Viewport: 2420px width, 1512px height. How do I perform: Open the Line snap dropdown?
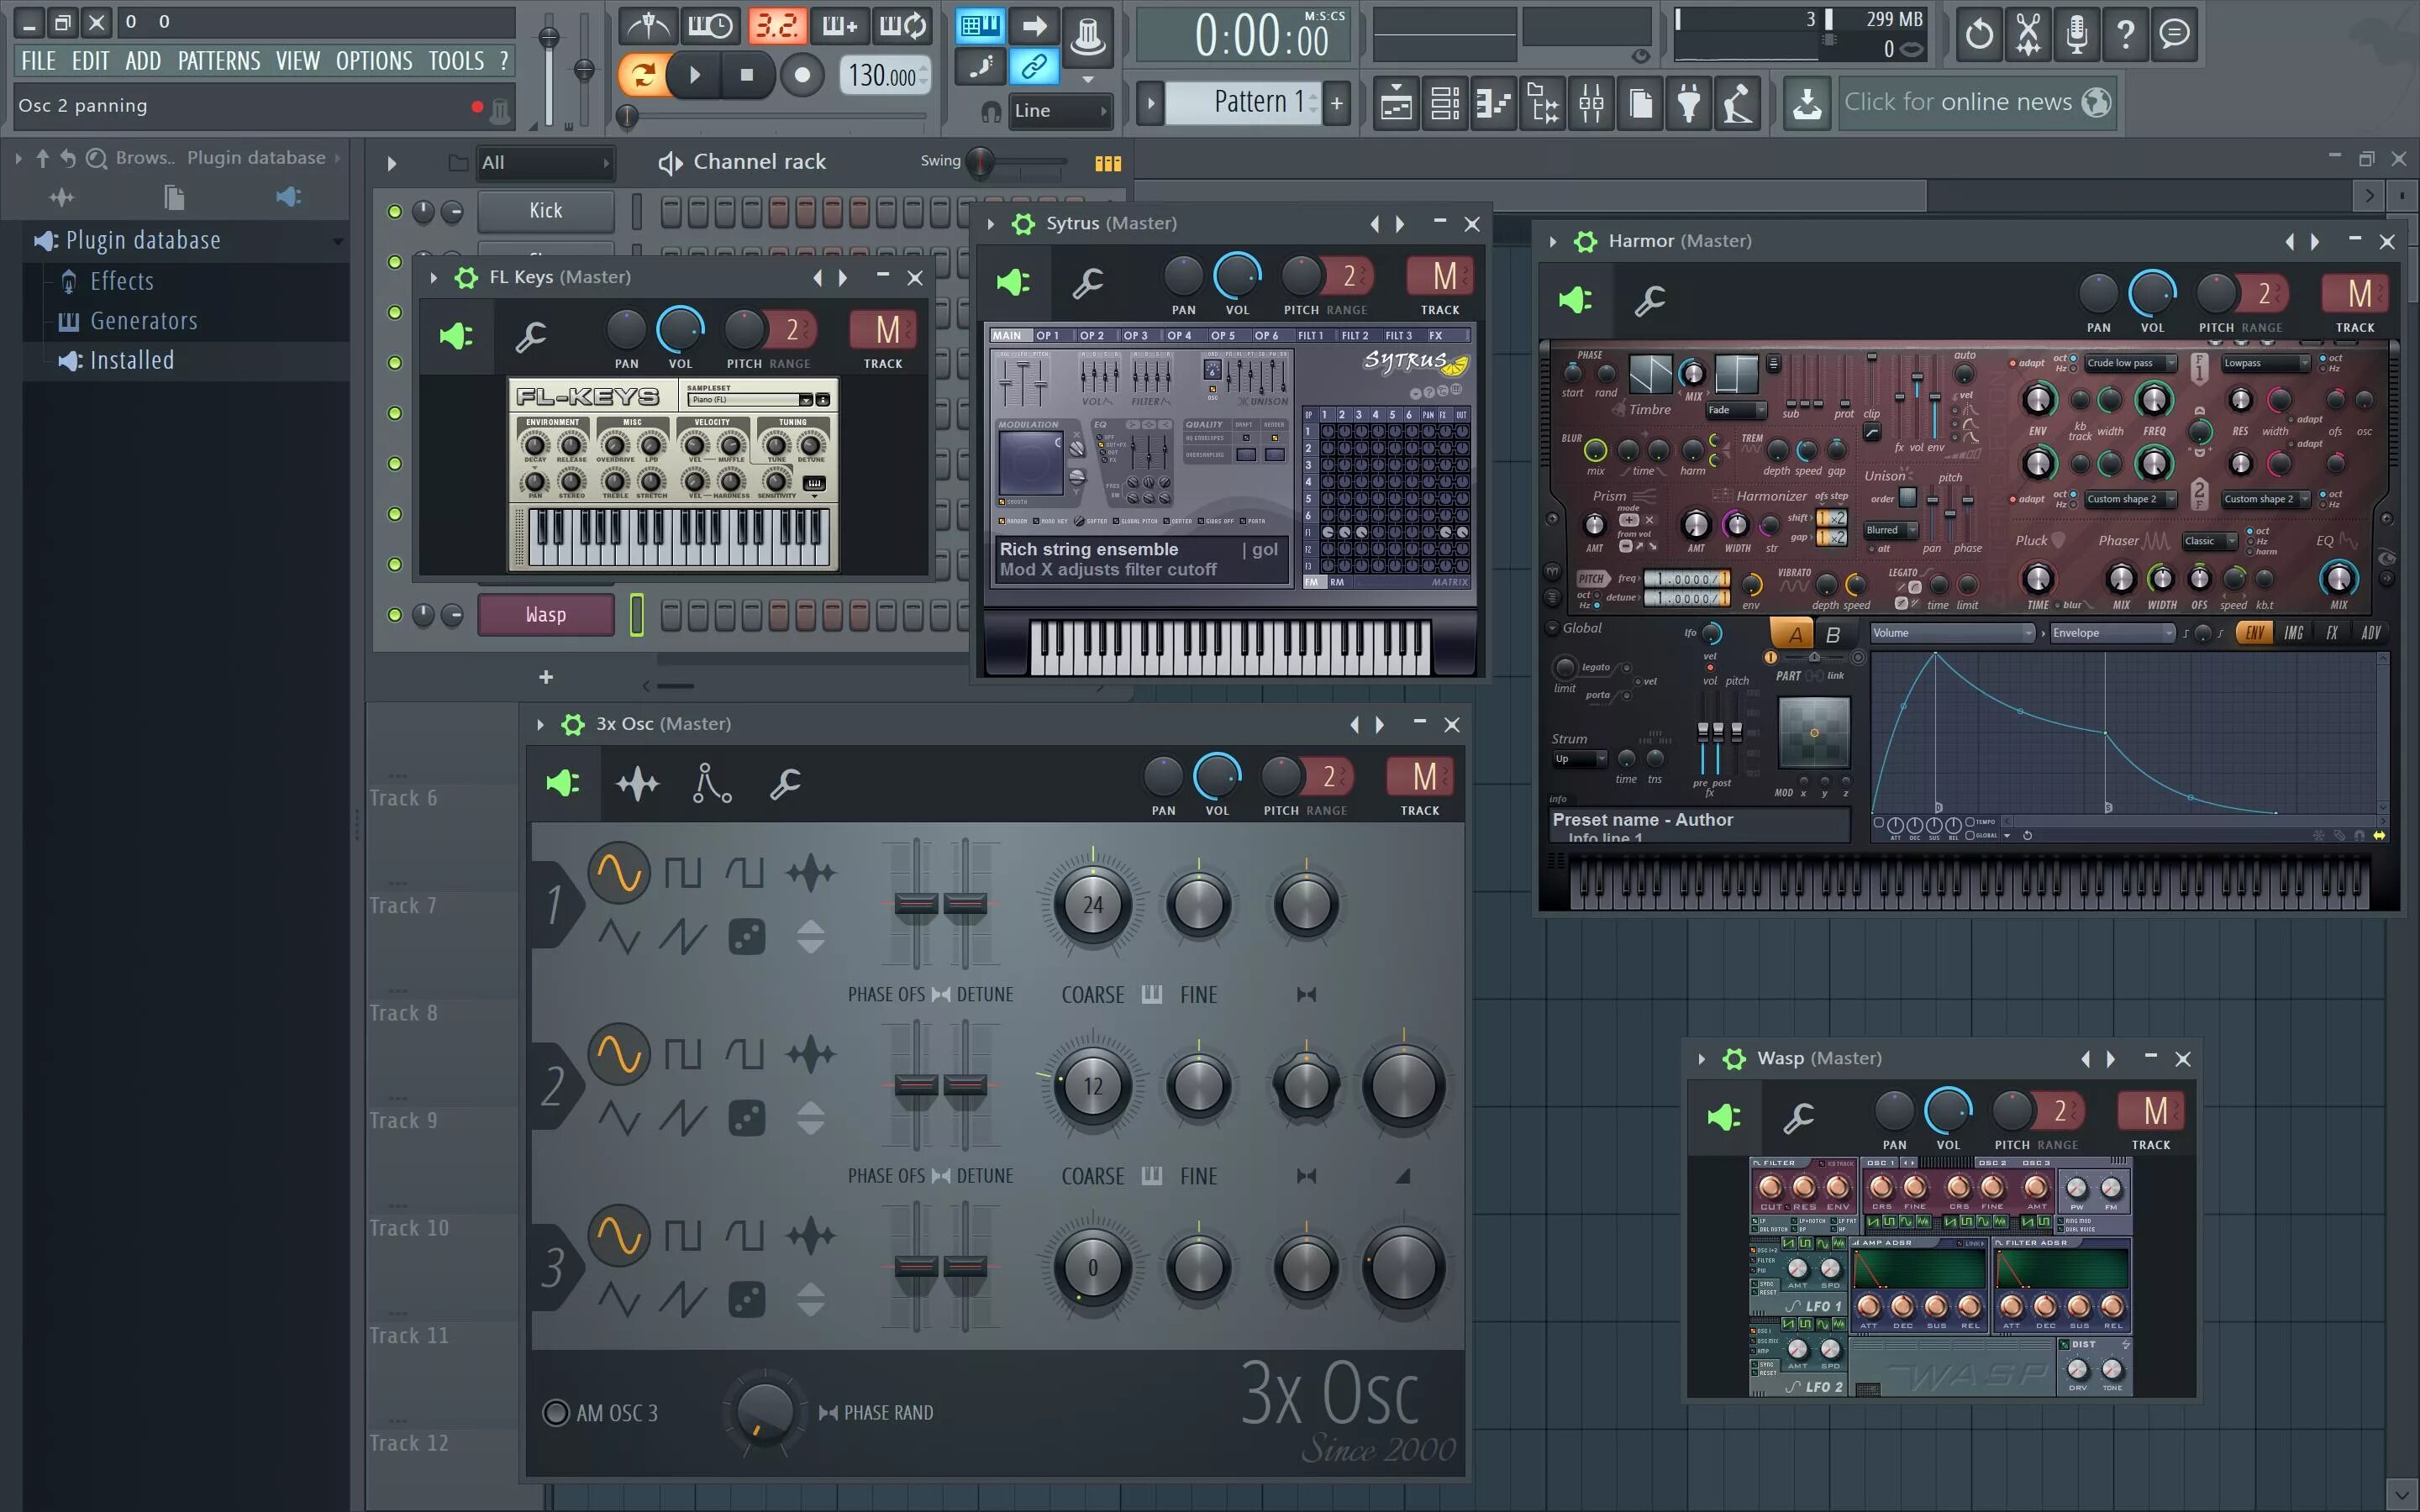1060,111
